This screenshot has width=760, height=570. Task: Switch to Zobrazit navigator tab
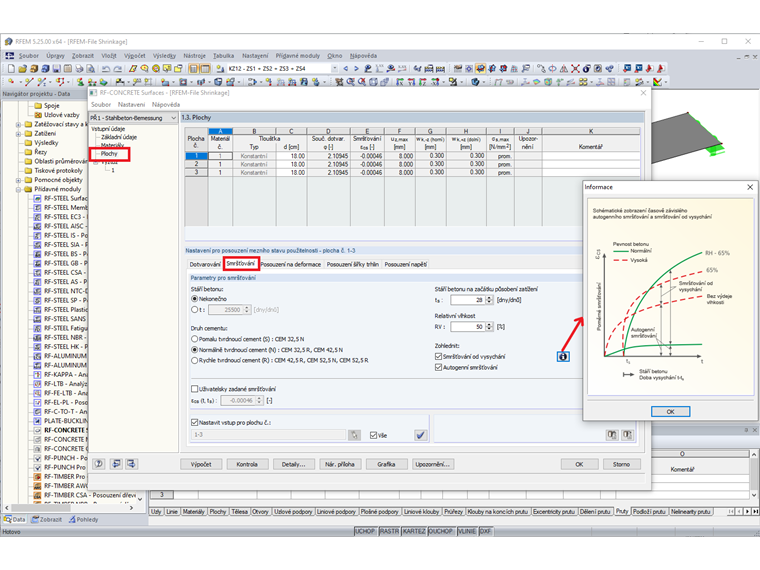tap(47, 519)
